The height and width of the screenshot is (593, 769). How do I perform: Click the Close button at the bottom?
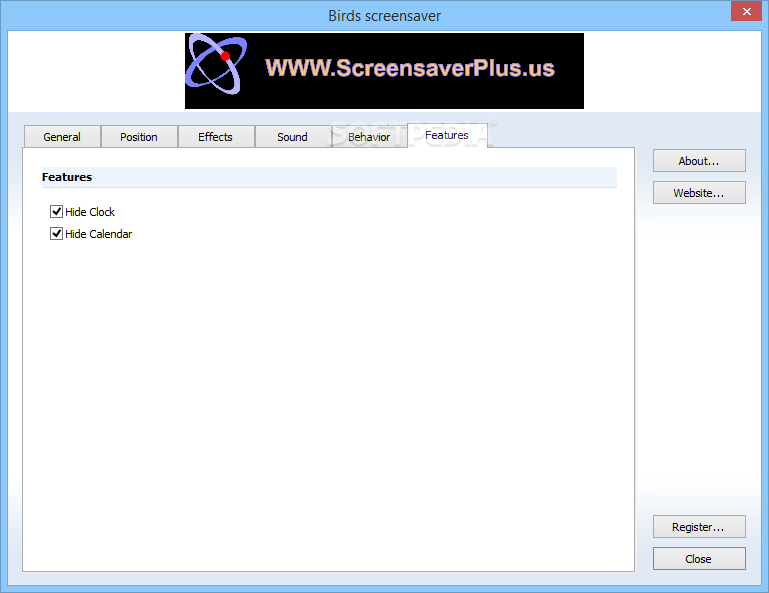[699, 559]
